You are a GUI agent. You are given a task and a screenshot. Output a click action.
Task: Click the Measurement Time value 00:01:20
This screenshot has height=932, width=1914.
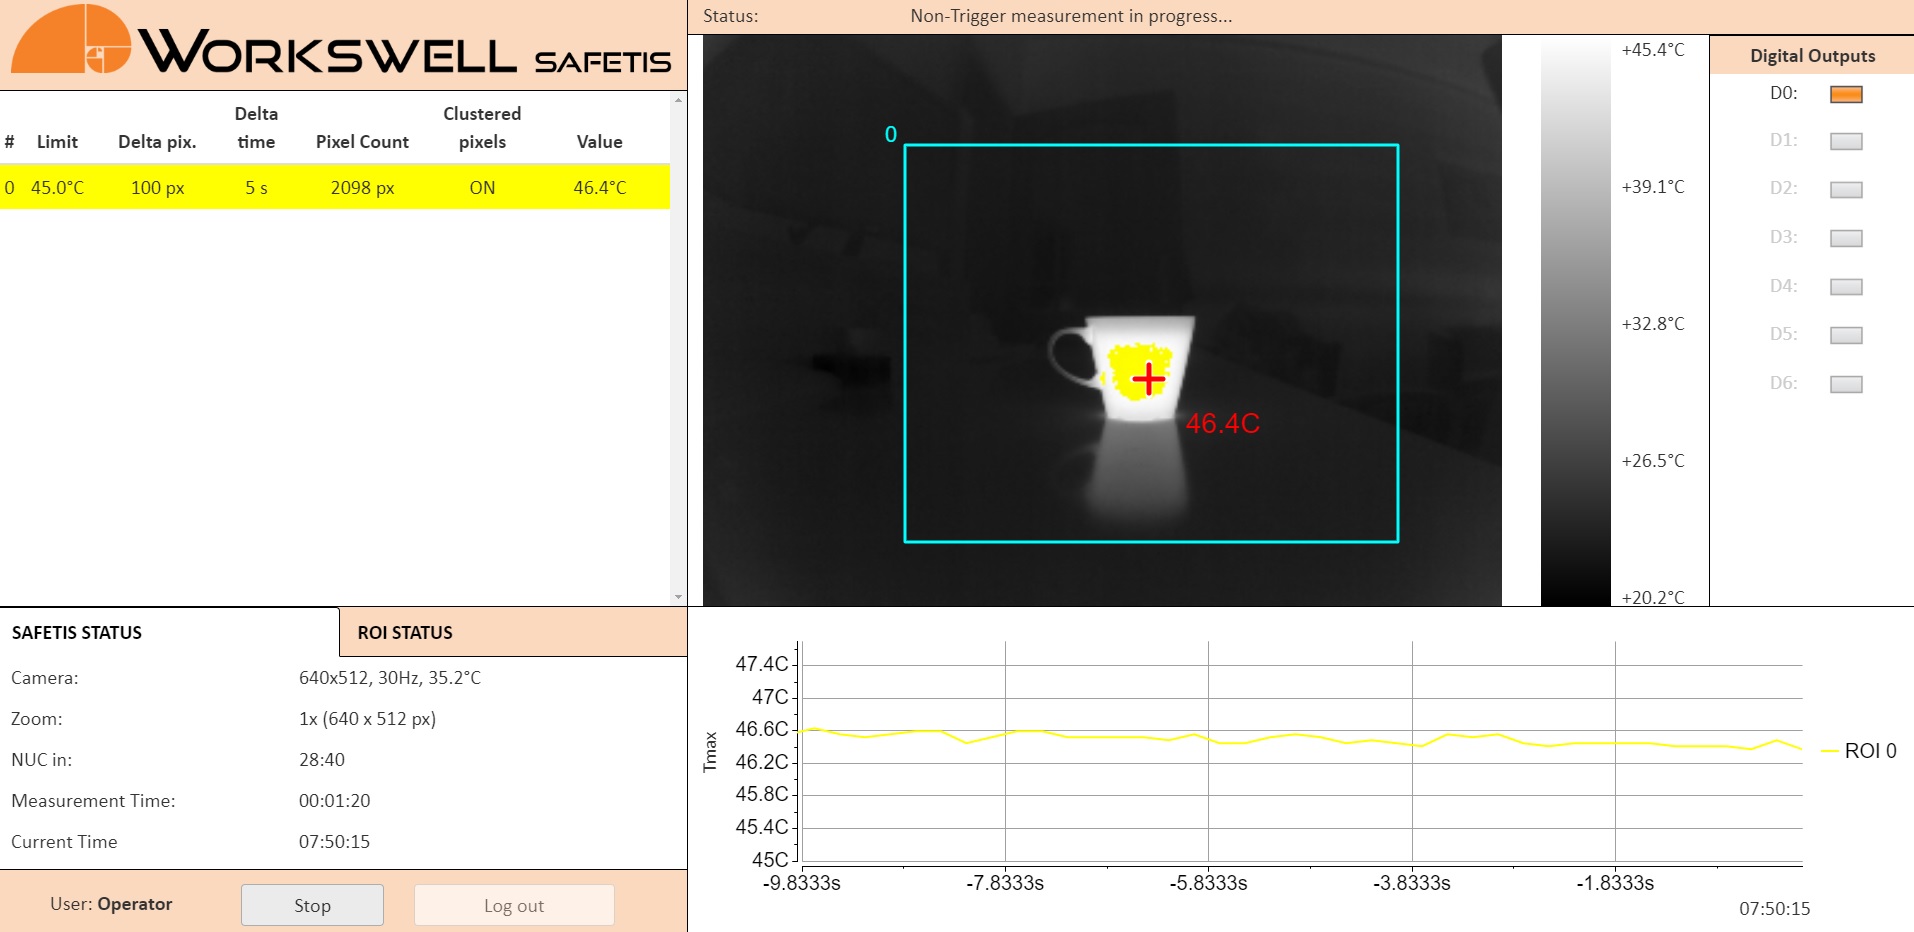(334, 801)
